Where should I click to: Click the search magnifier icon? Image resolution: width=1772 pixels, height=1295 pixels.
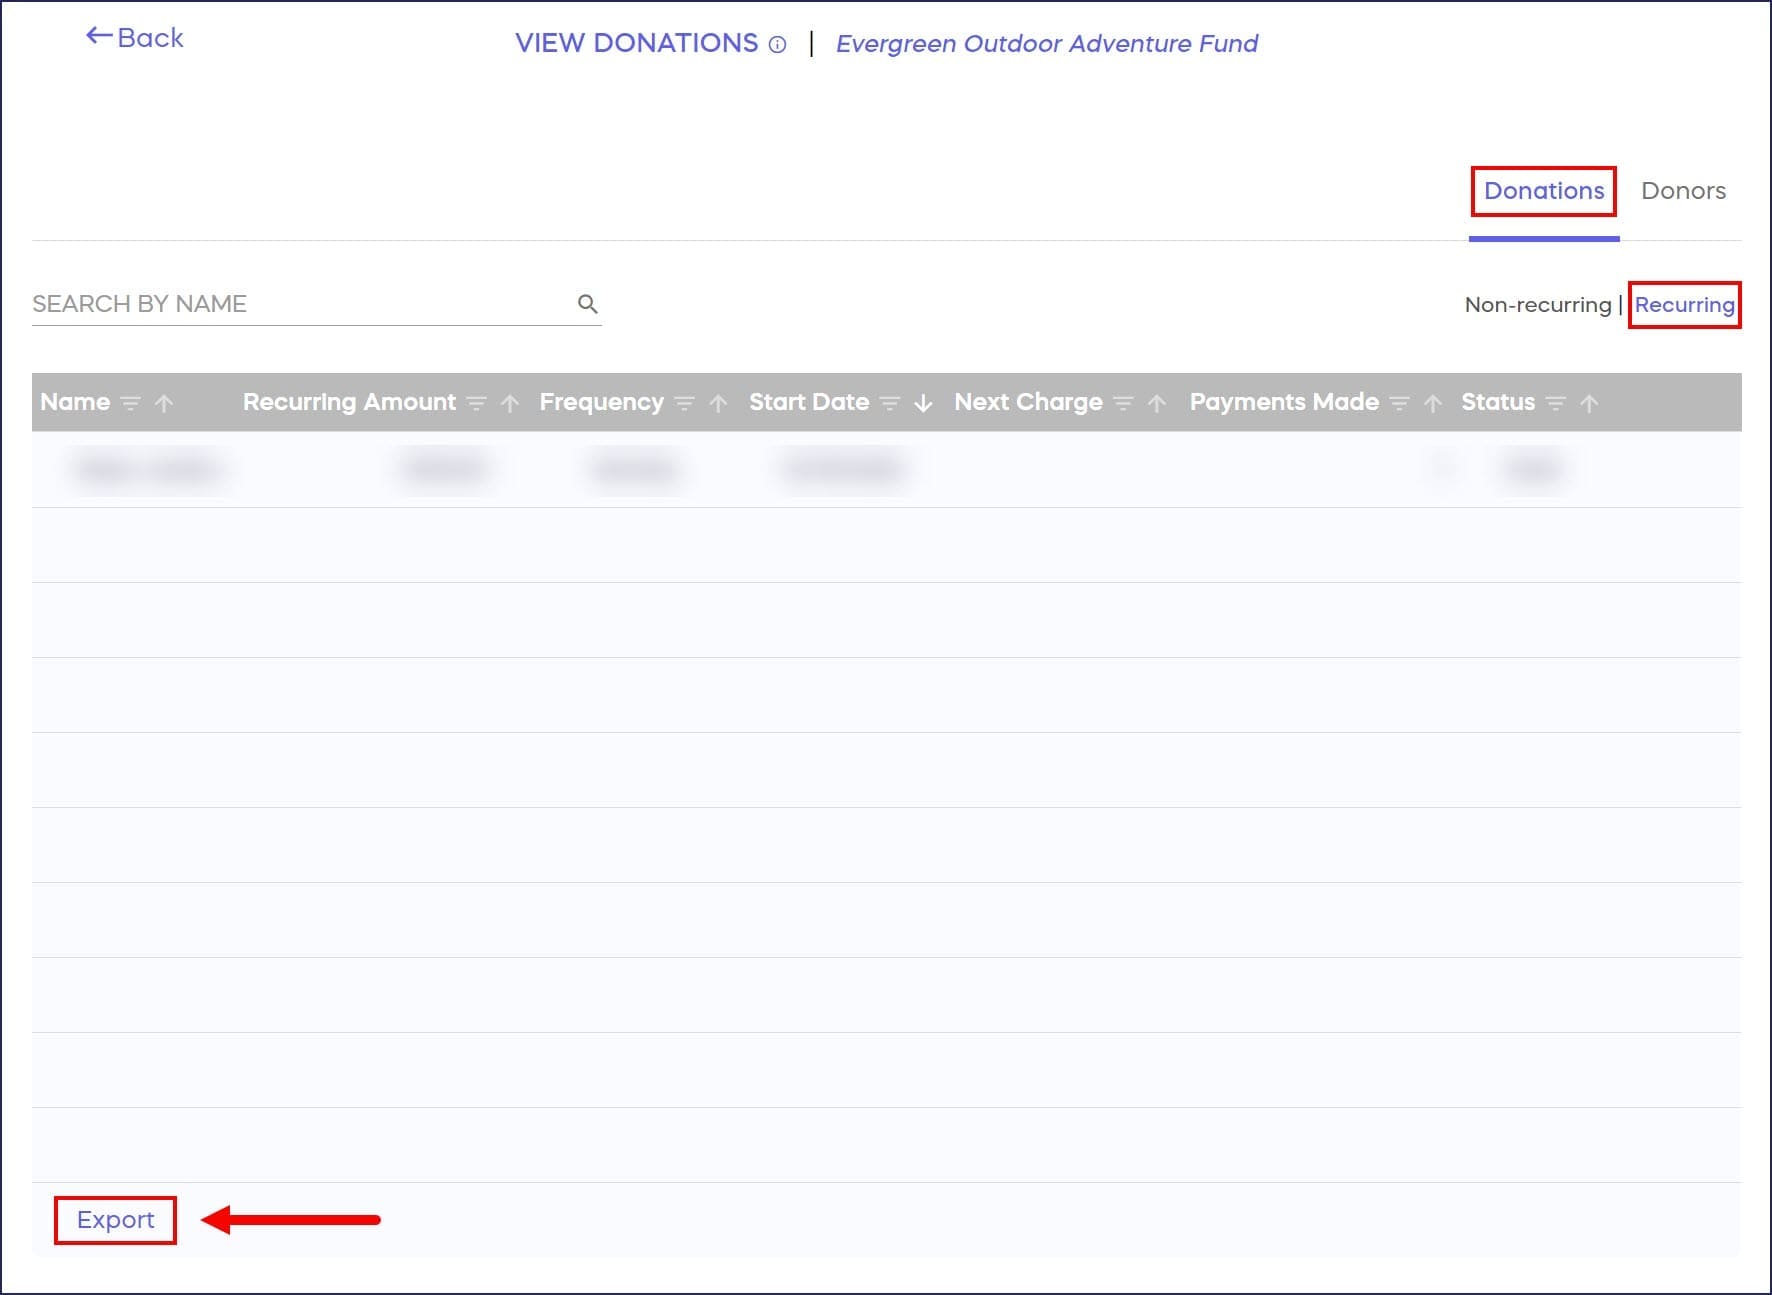588,304
